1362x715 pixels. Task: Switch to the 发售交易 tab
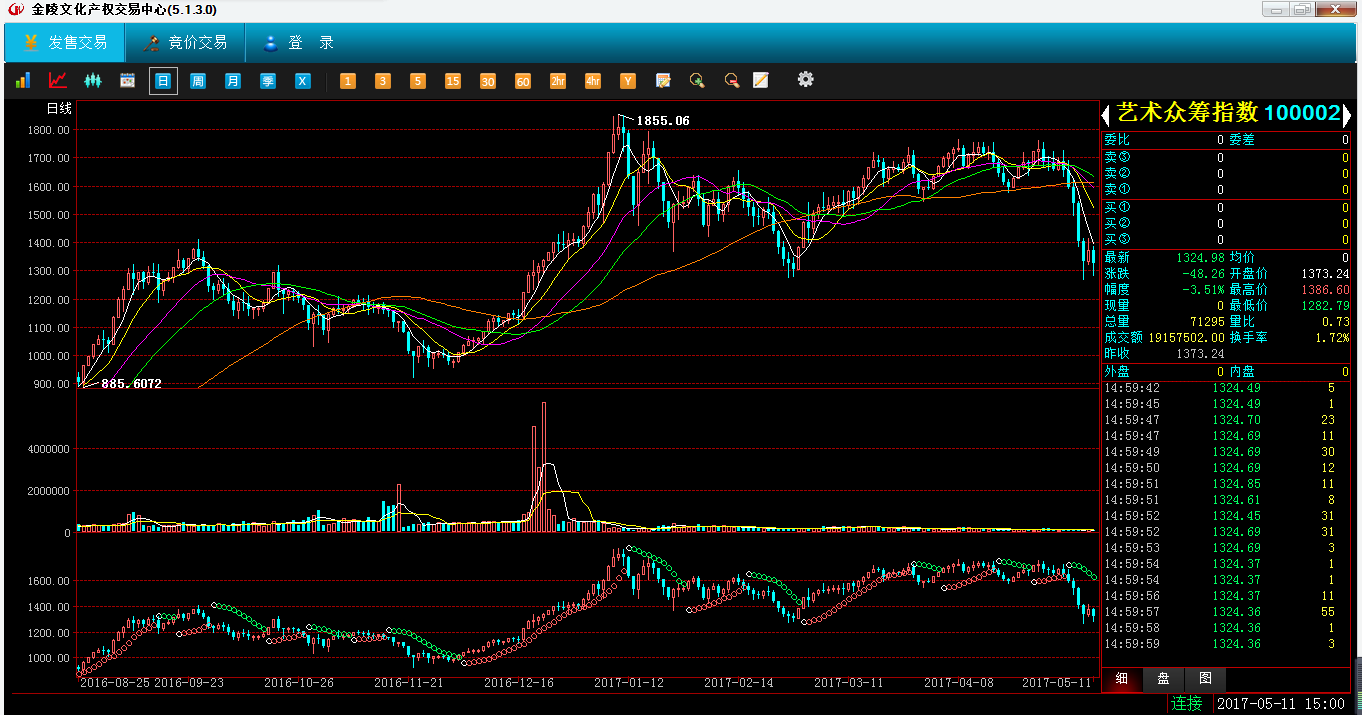65,43
